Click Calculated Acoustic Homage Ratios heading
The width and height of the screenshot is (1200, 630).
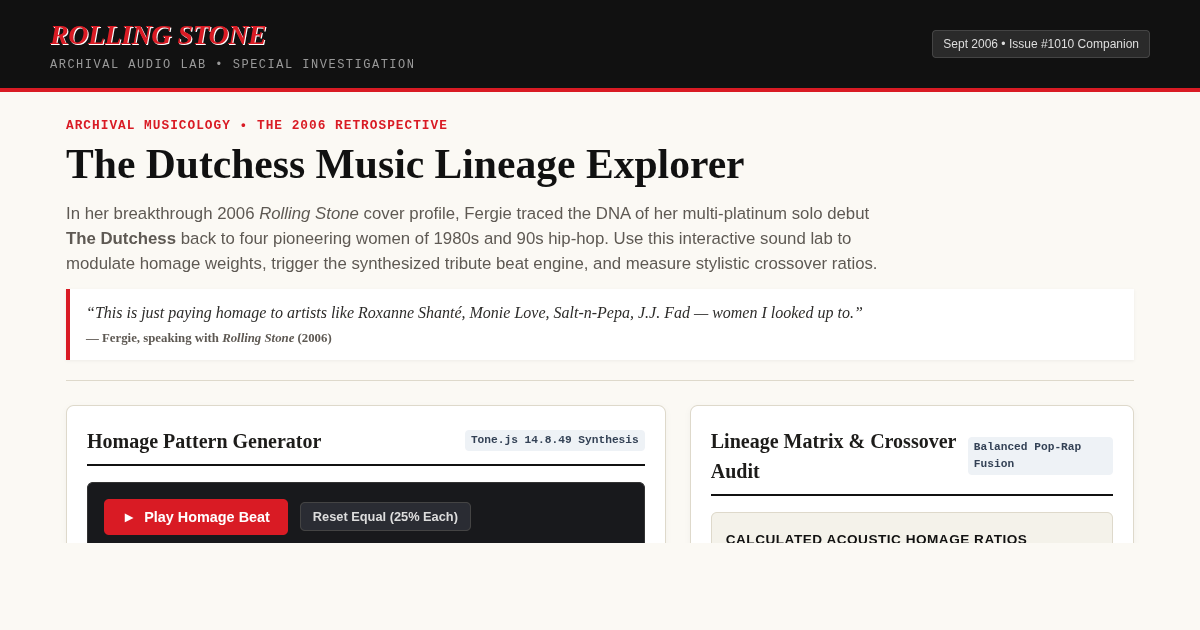[x=876, y=538]
